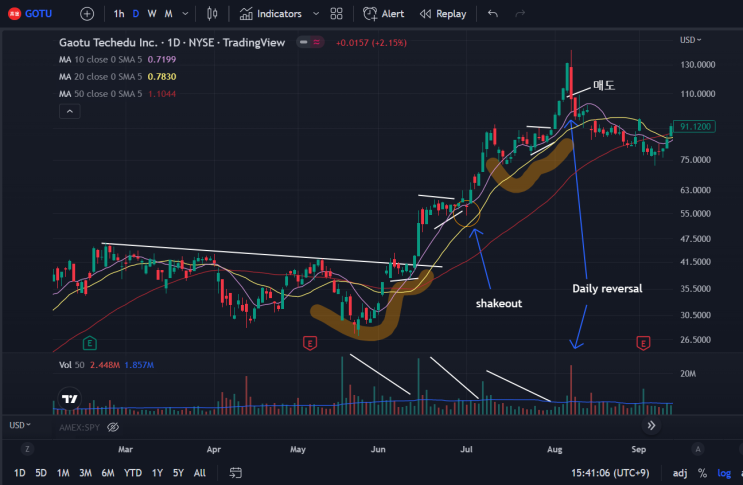Click the 15:41:06 (UTC+9) clock

point(610,473)
